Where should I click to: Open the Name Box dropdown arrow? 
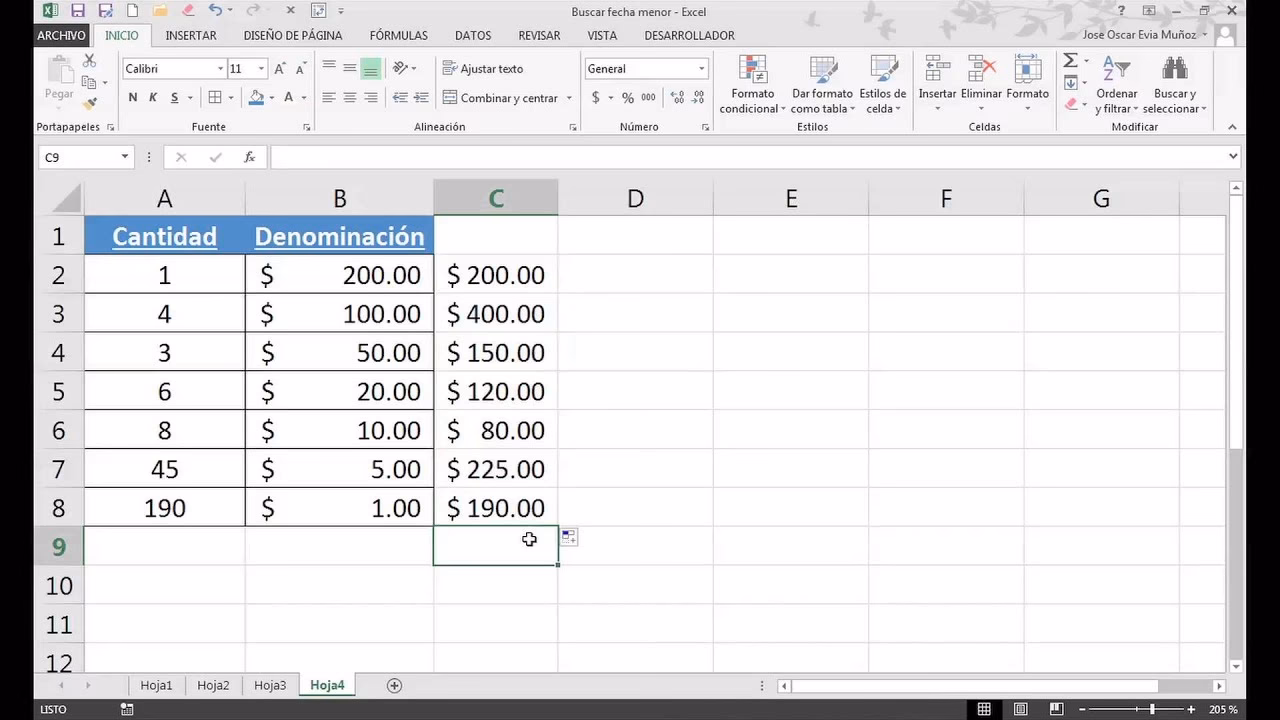coord(125,157)
